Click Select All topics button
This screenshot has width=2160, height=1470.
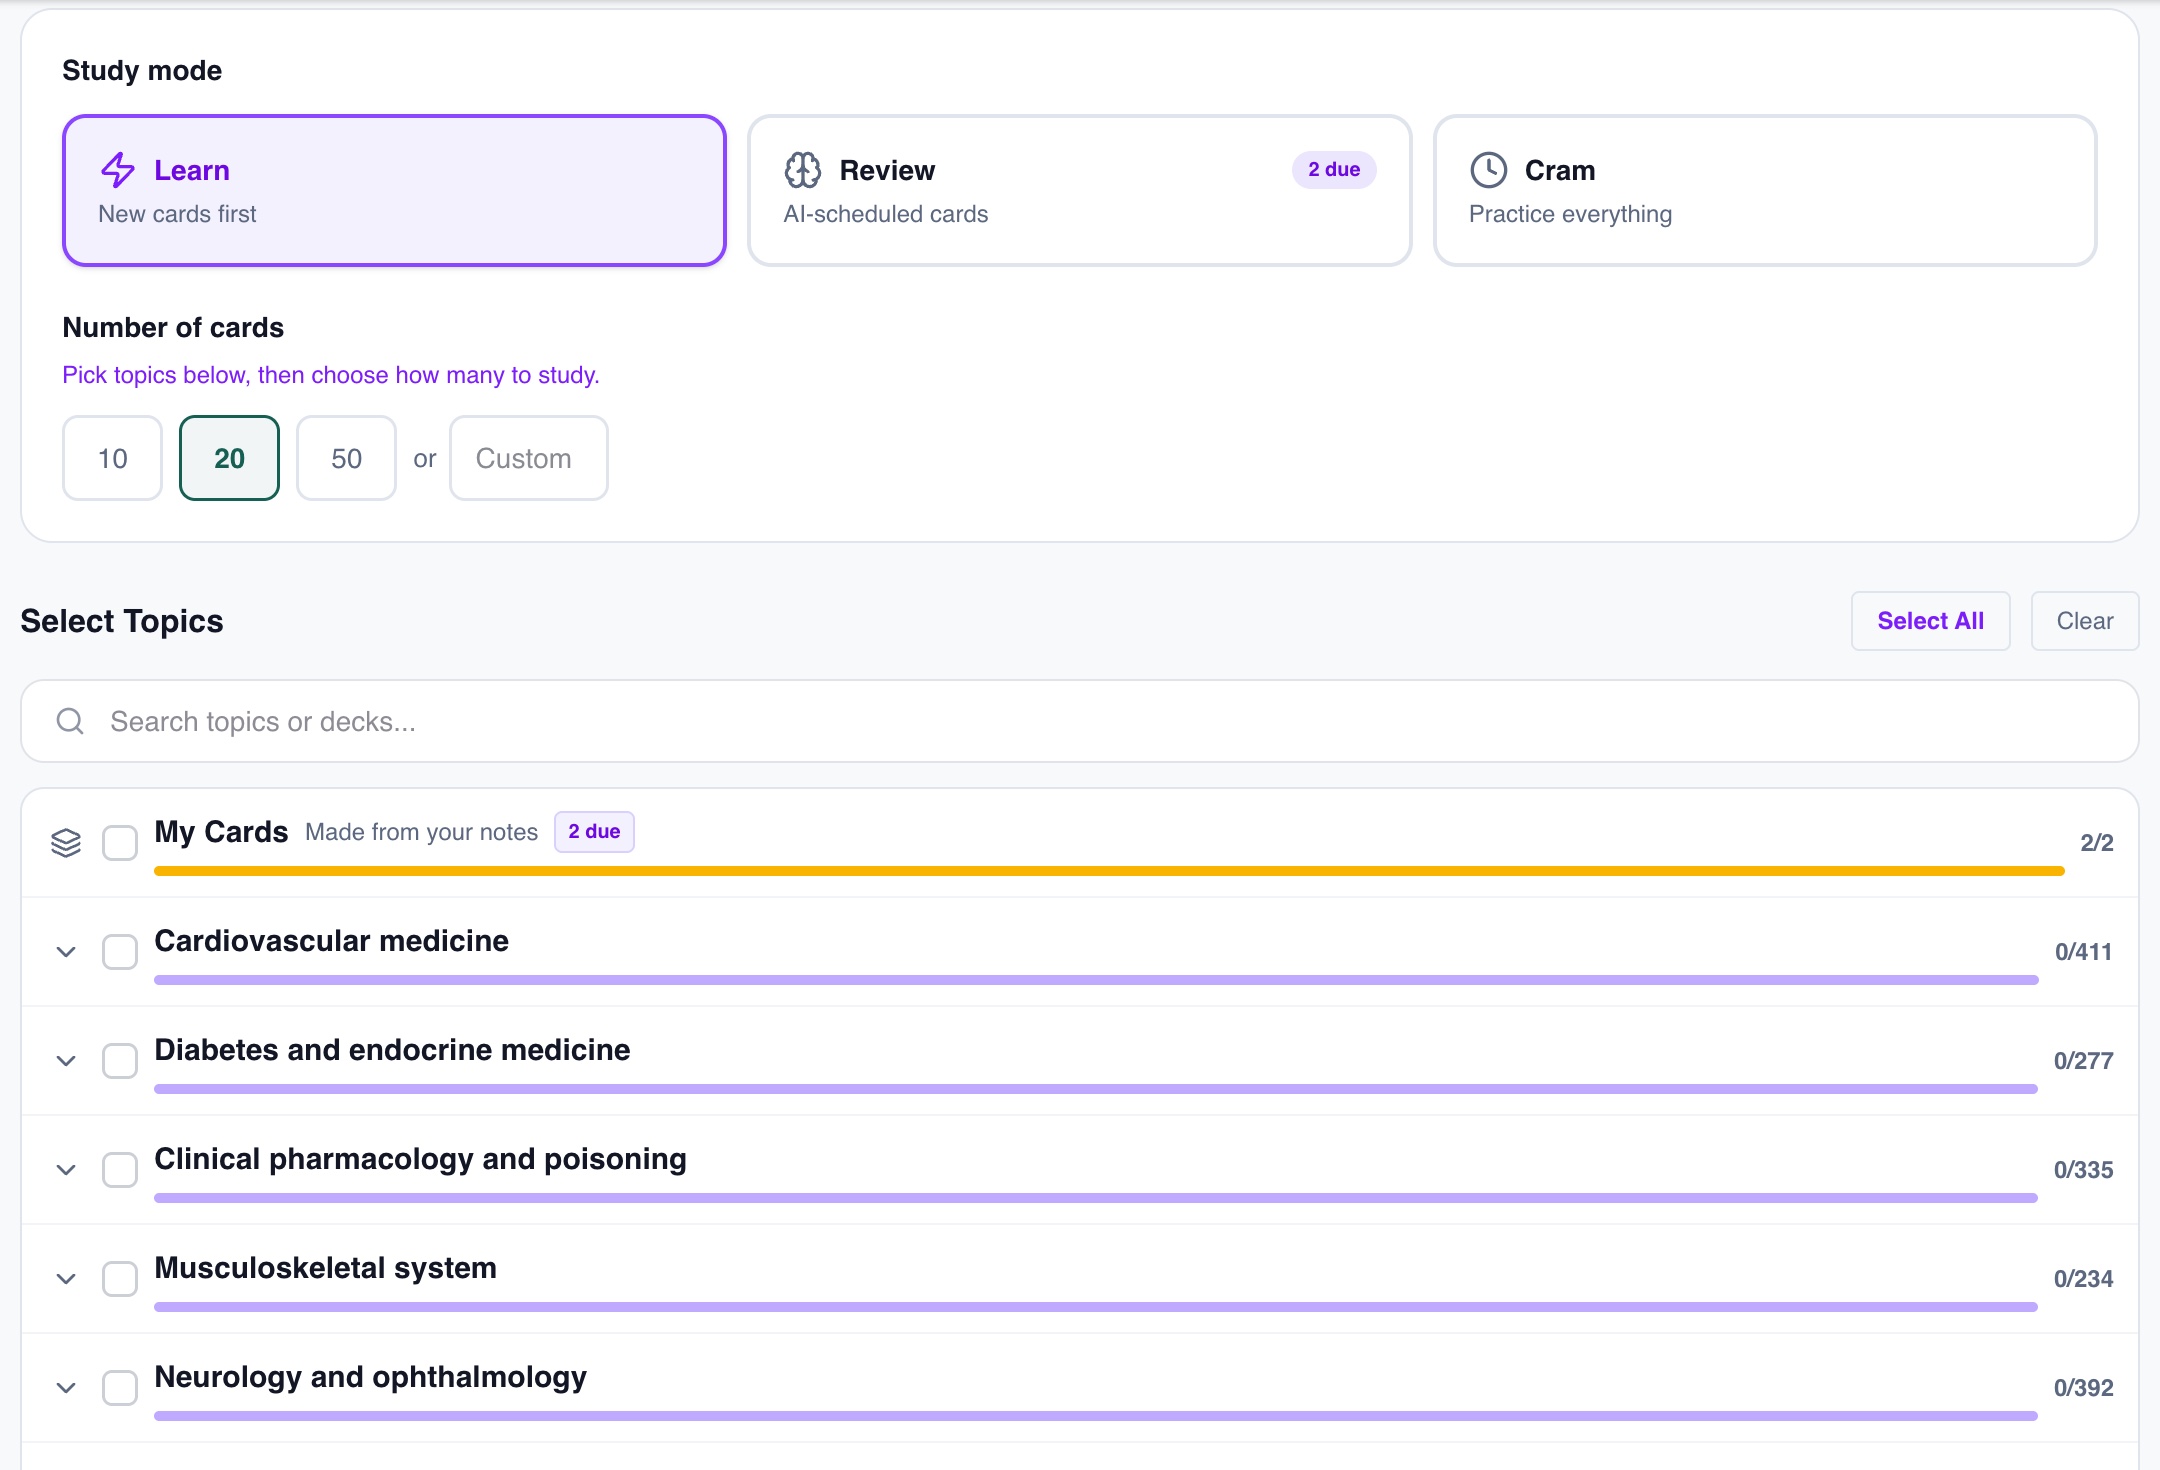(x=1930, y=621)
